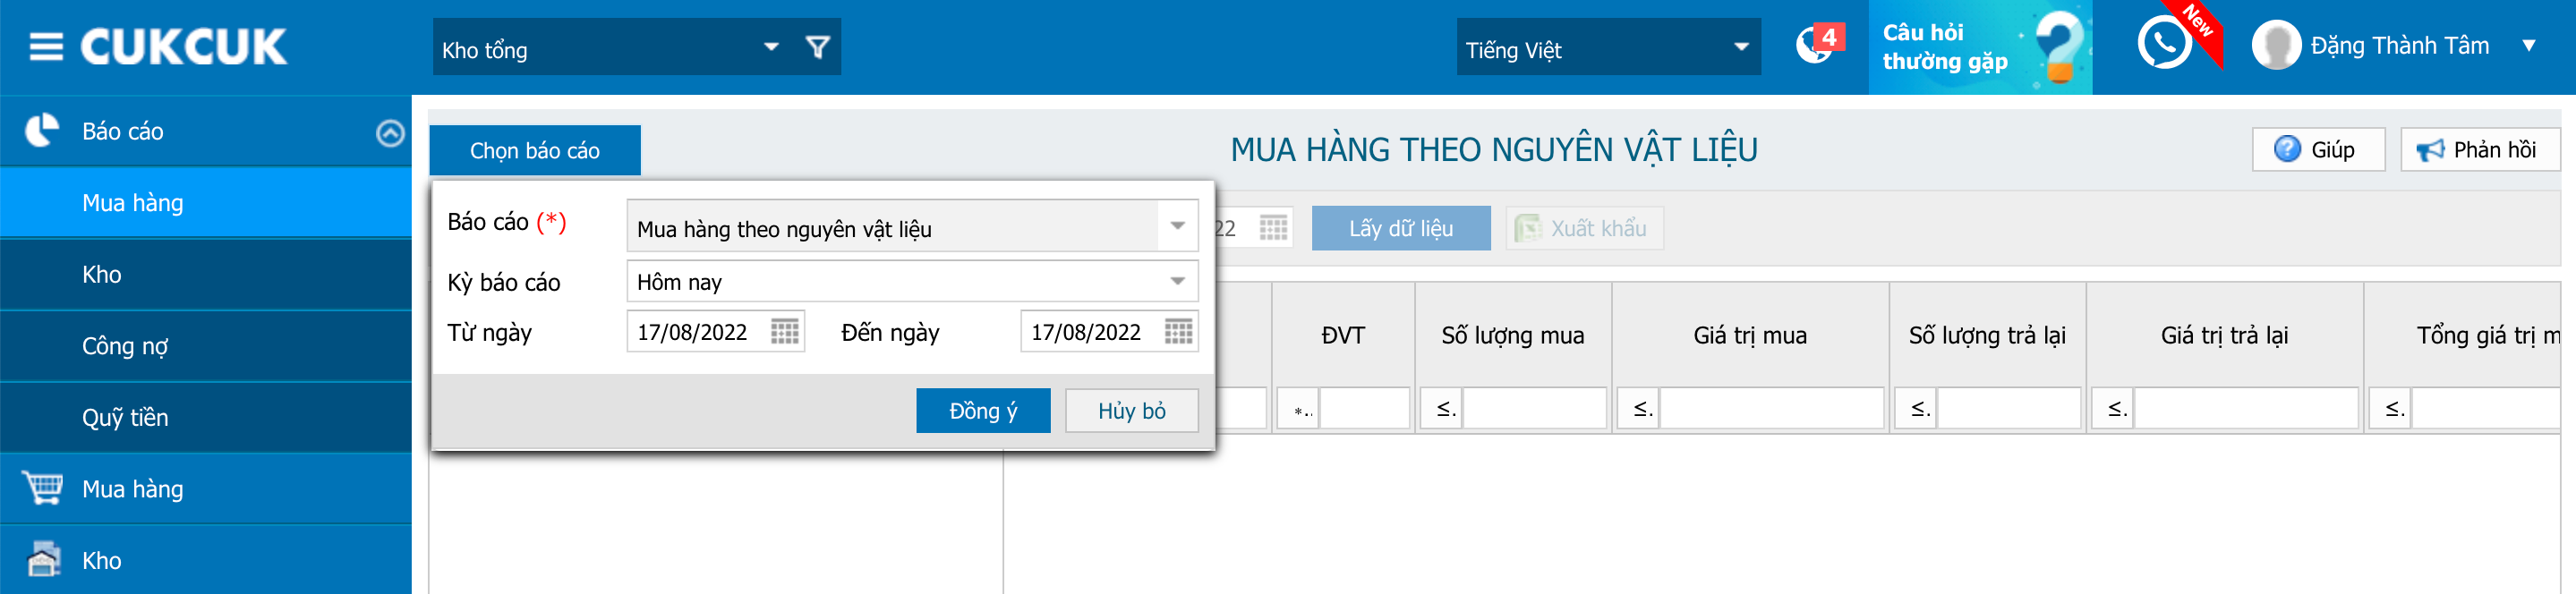Open the hamburger menu next to CUKCUK
The width and height of the screenshot is (2576, 594).
[x=46, y=47]
